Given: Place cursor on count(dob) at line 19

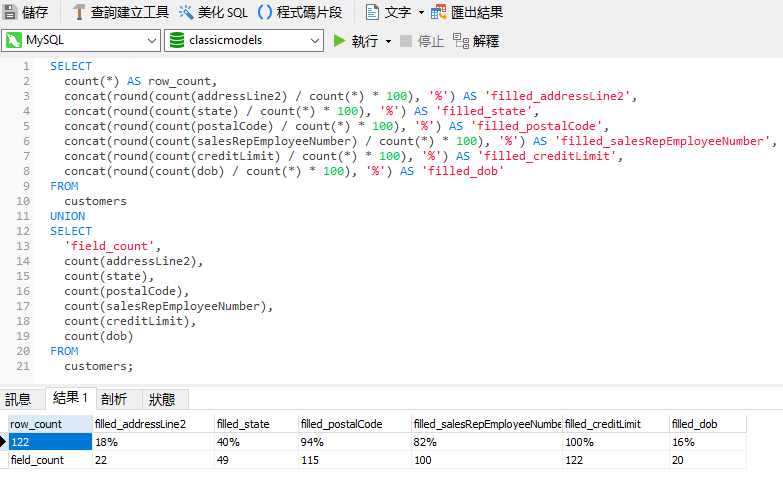Looking at the screenshot, I should [98, 336].
